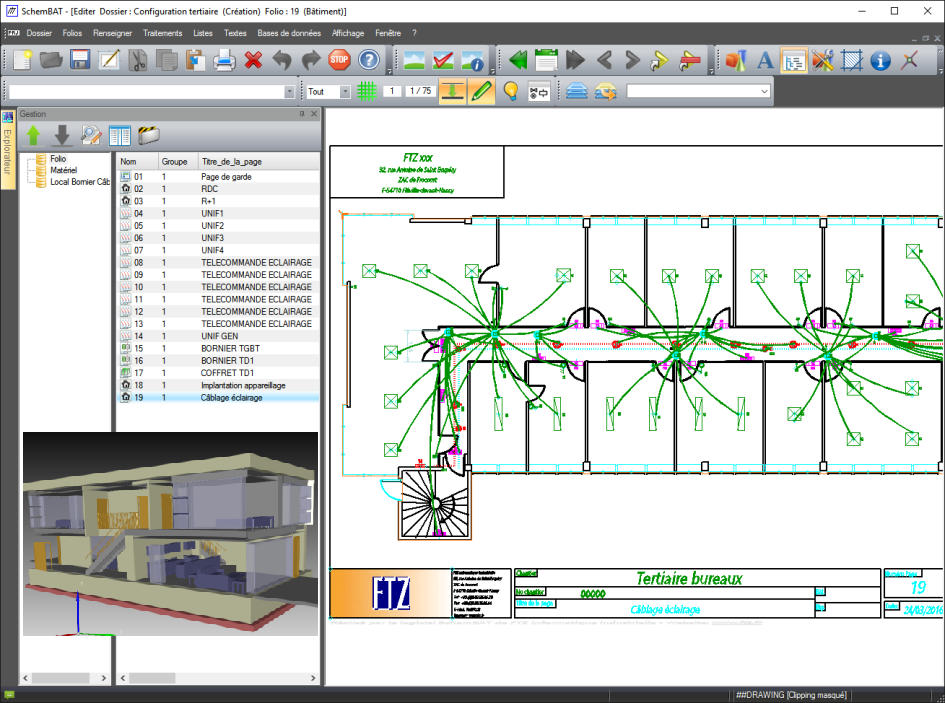Open the Affichage menu
Viewport: 945px width, 703px height.
tap(348, 33)
